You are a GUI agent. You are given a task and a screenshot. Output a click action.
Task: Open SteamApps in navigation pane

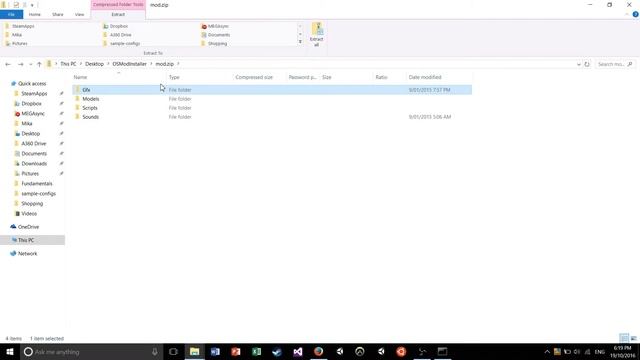point(34,93)
